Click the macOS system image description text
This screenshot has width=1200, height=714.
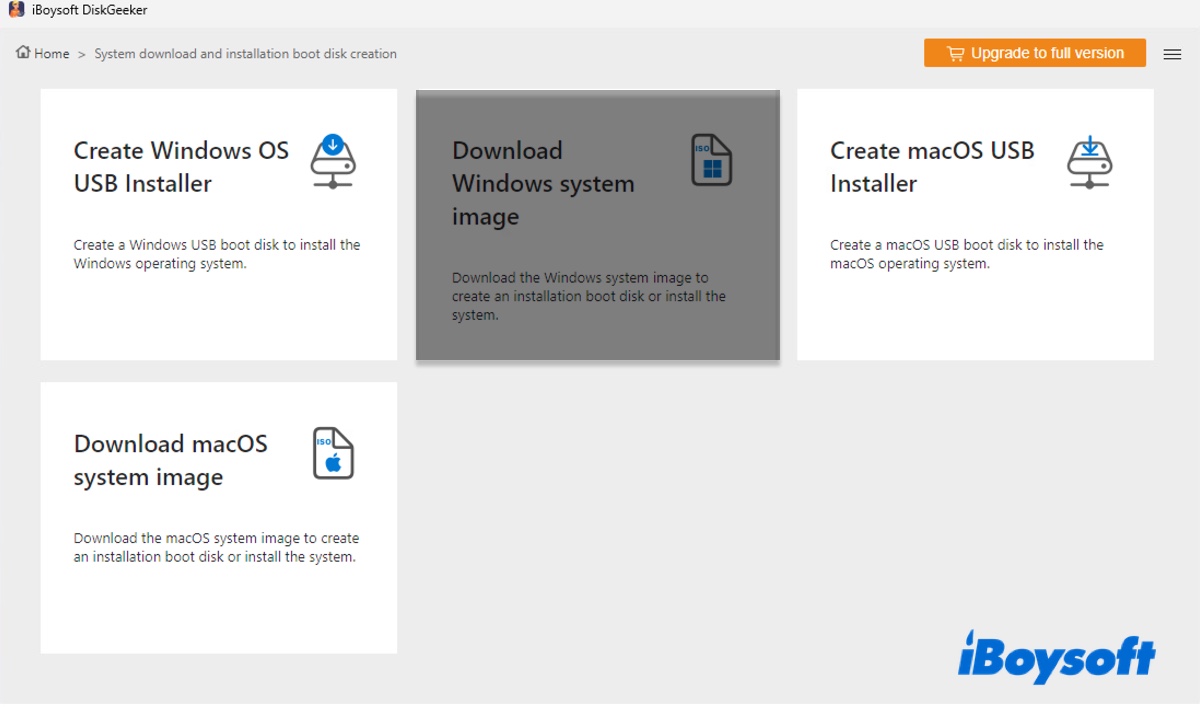216,547
